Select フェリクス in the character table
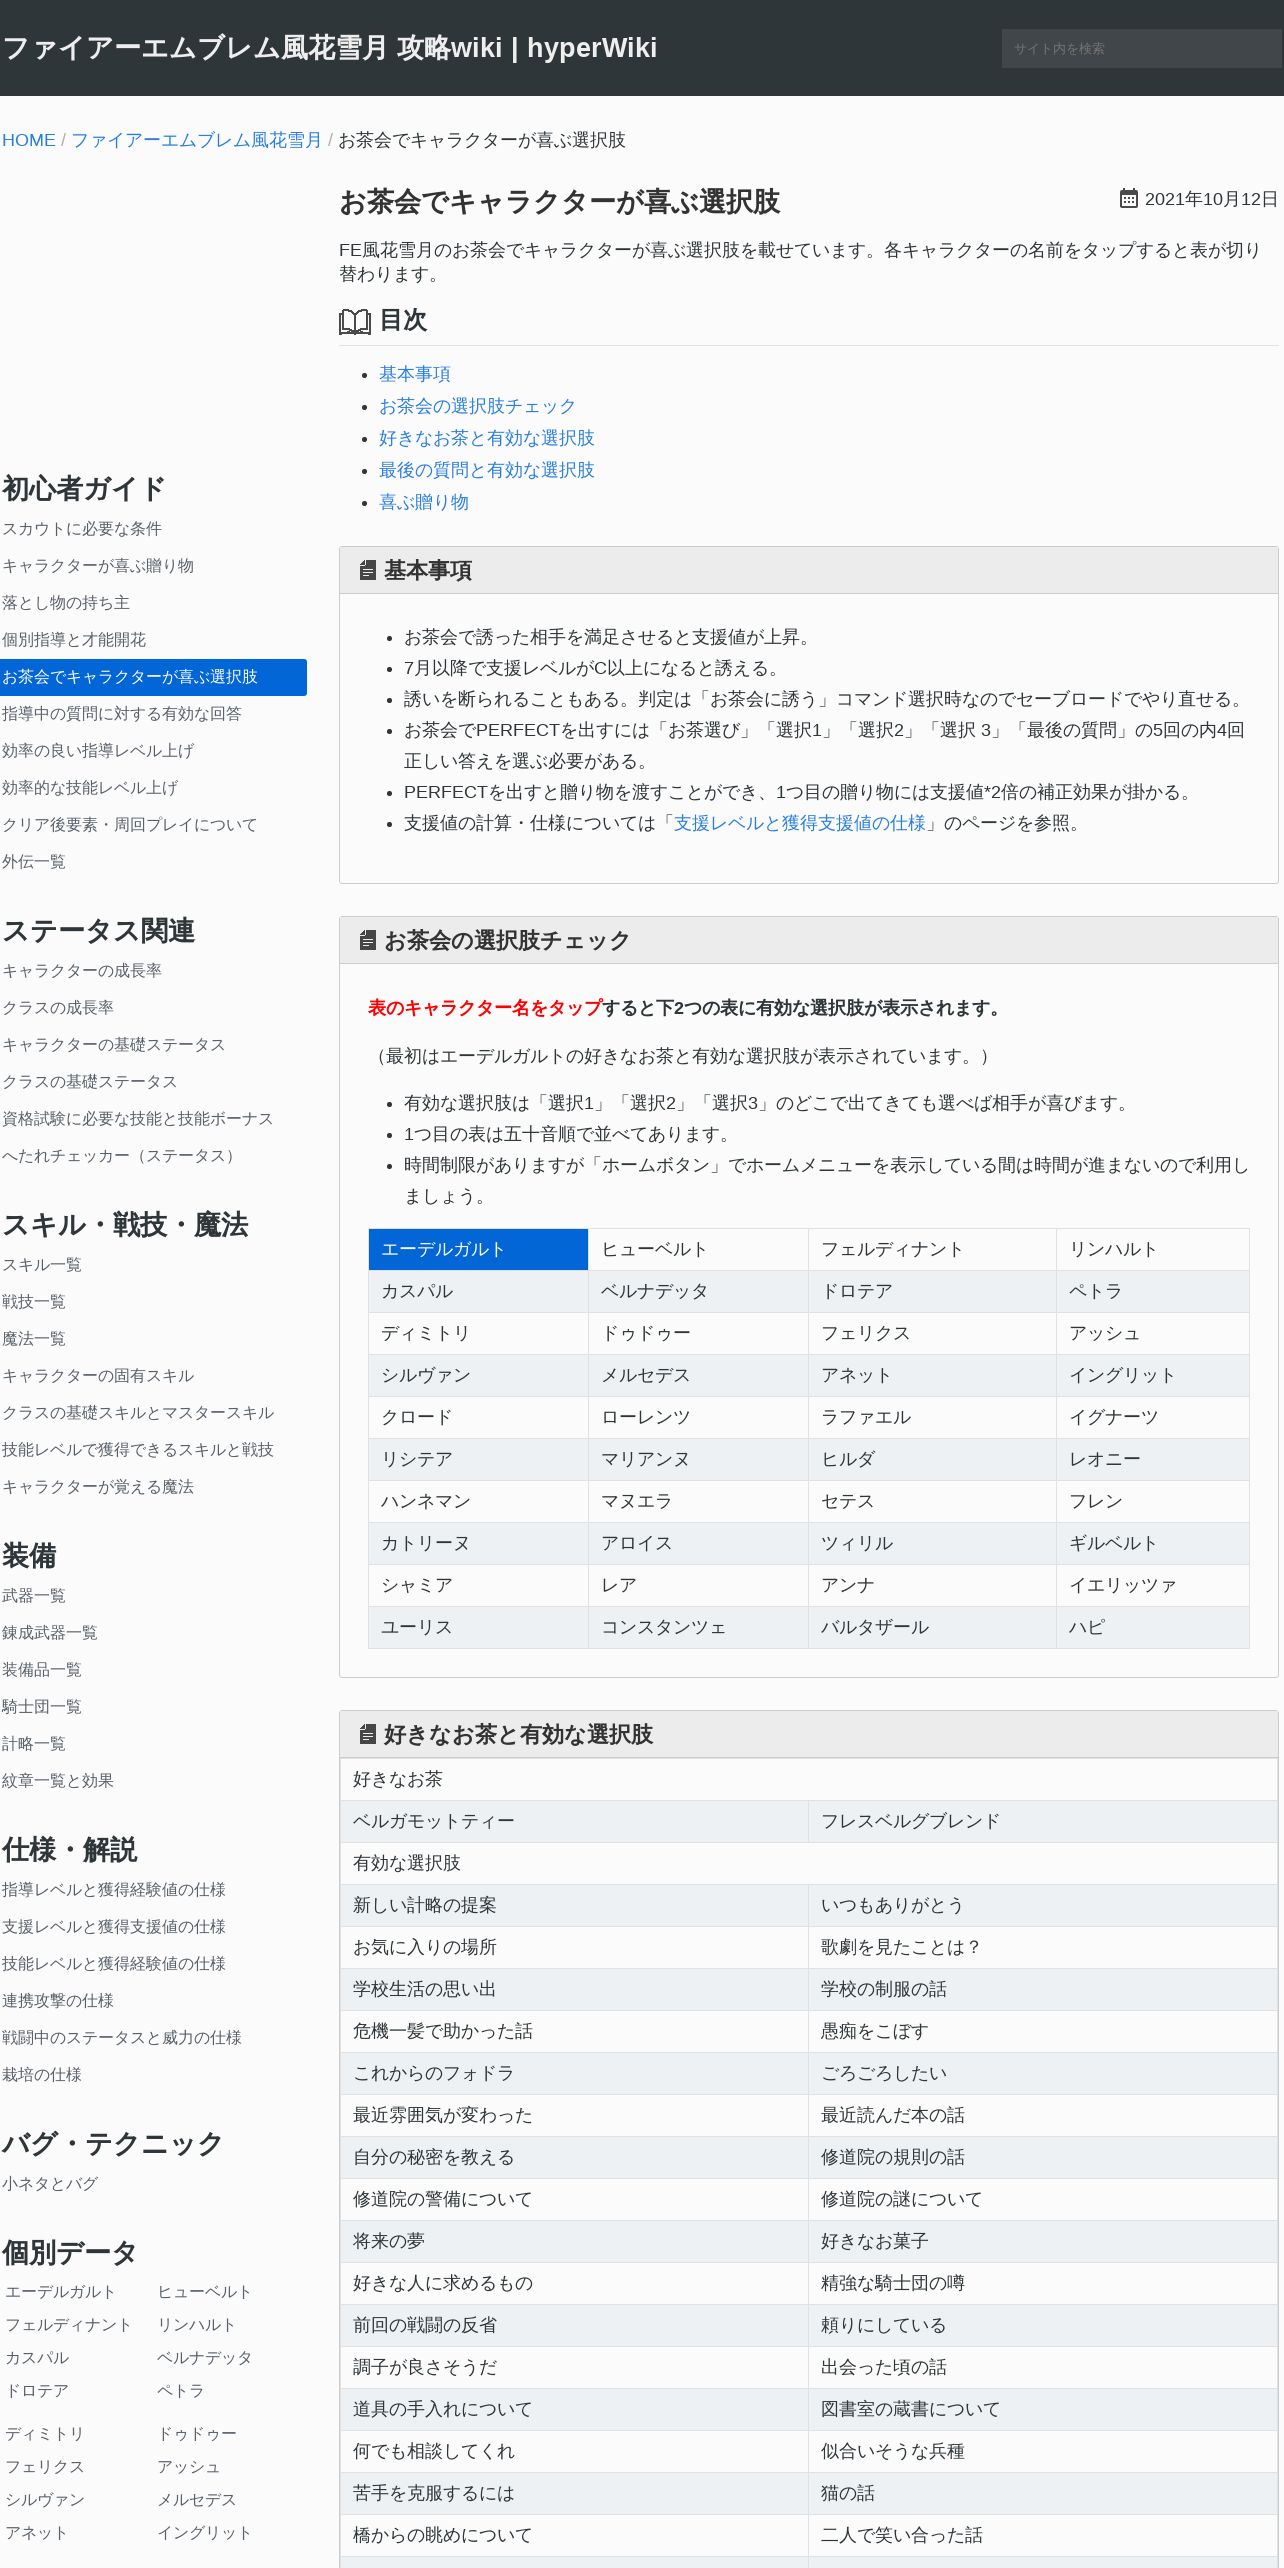Image resolution: width=1284 pixels, height=2568 pixels. [x=932, y=1334]
